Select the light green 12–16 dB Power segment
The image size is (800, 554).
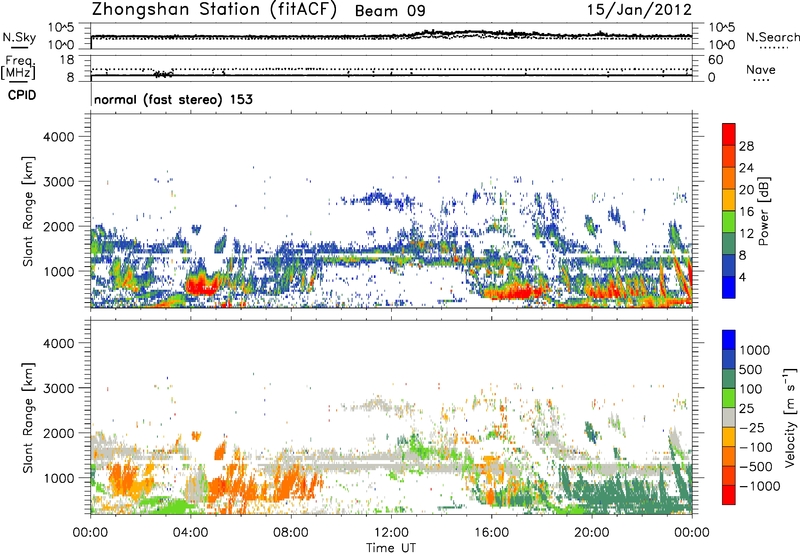[729, 222]
